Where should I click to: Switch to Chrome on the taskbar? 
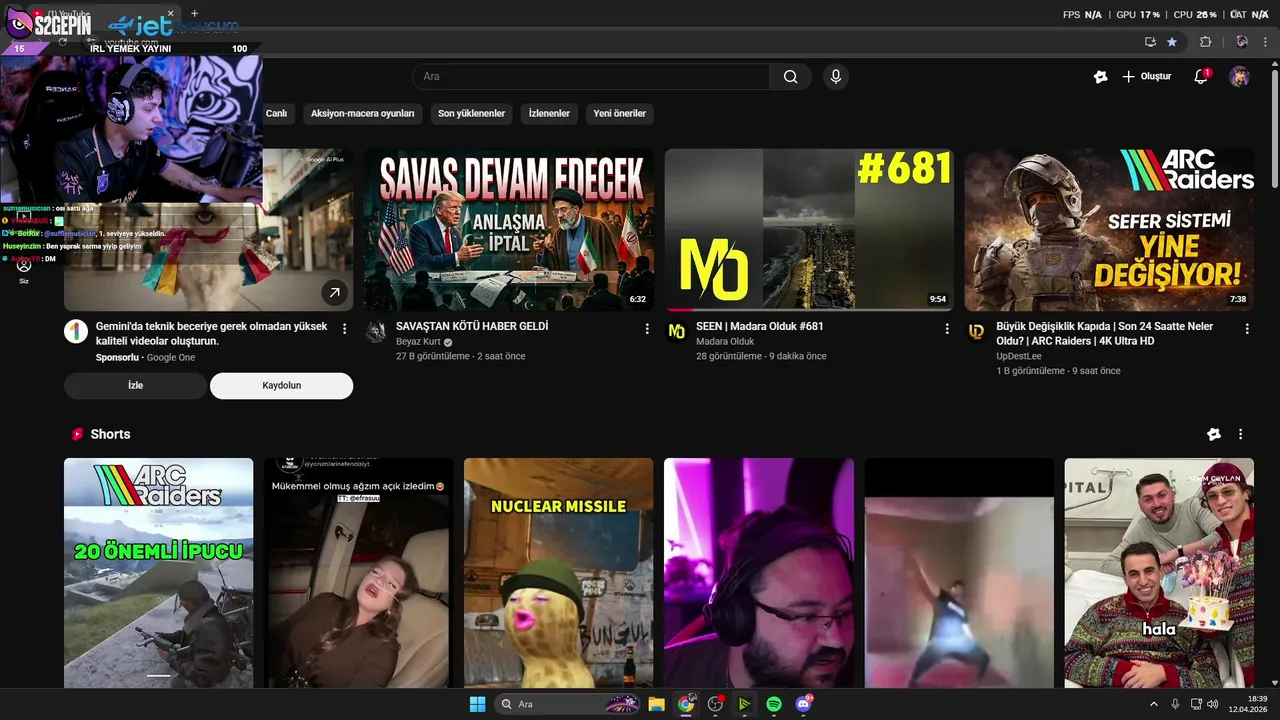(x=686, y=704)
